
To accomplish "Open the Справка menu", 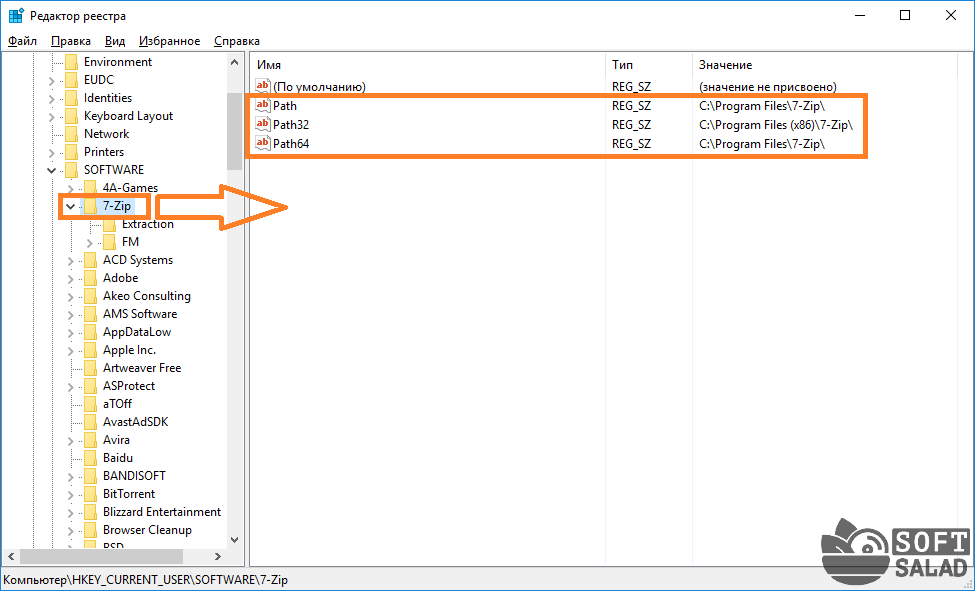I will click(x=237, y=41).
